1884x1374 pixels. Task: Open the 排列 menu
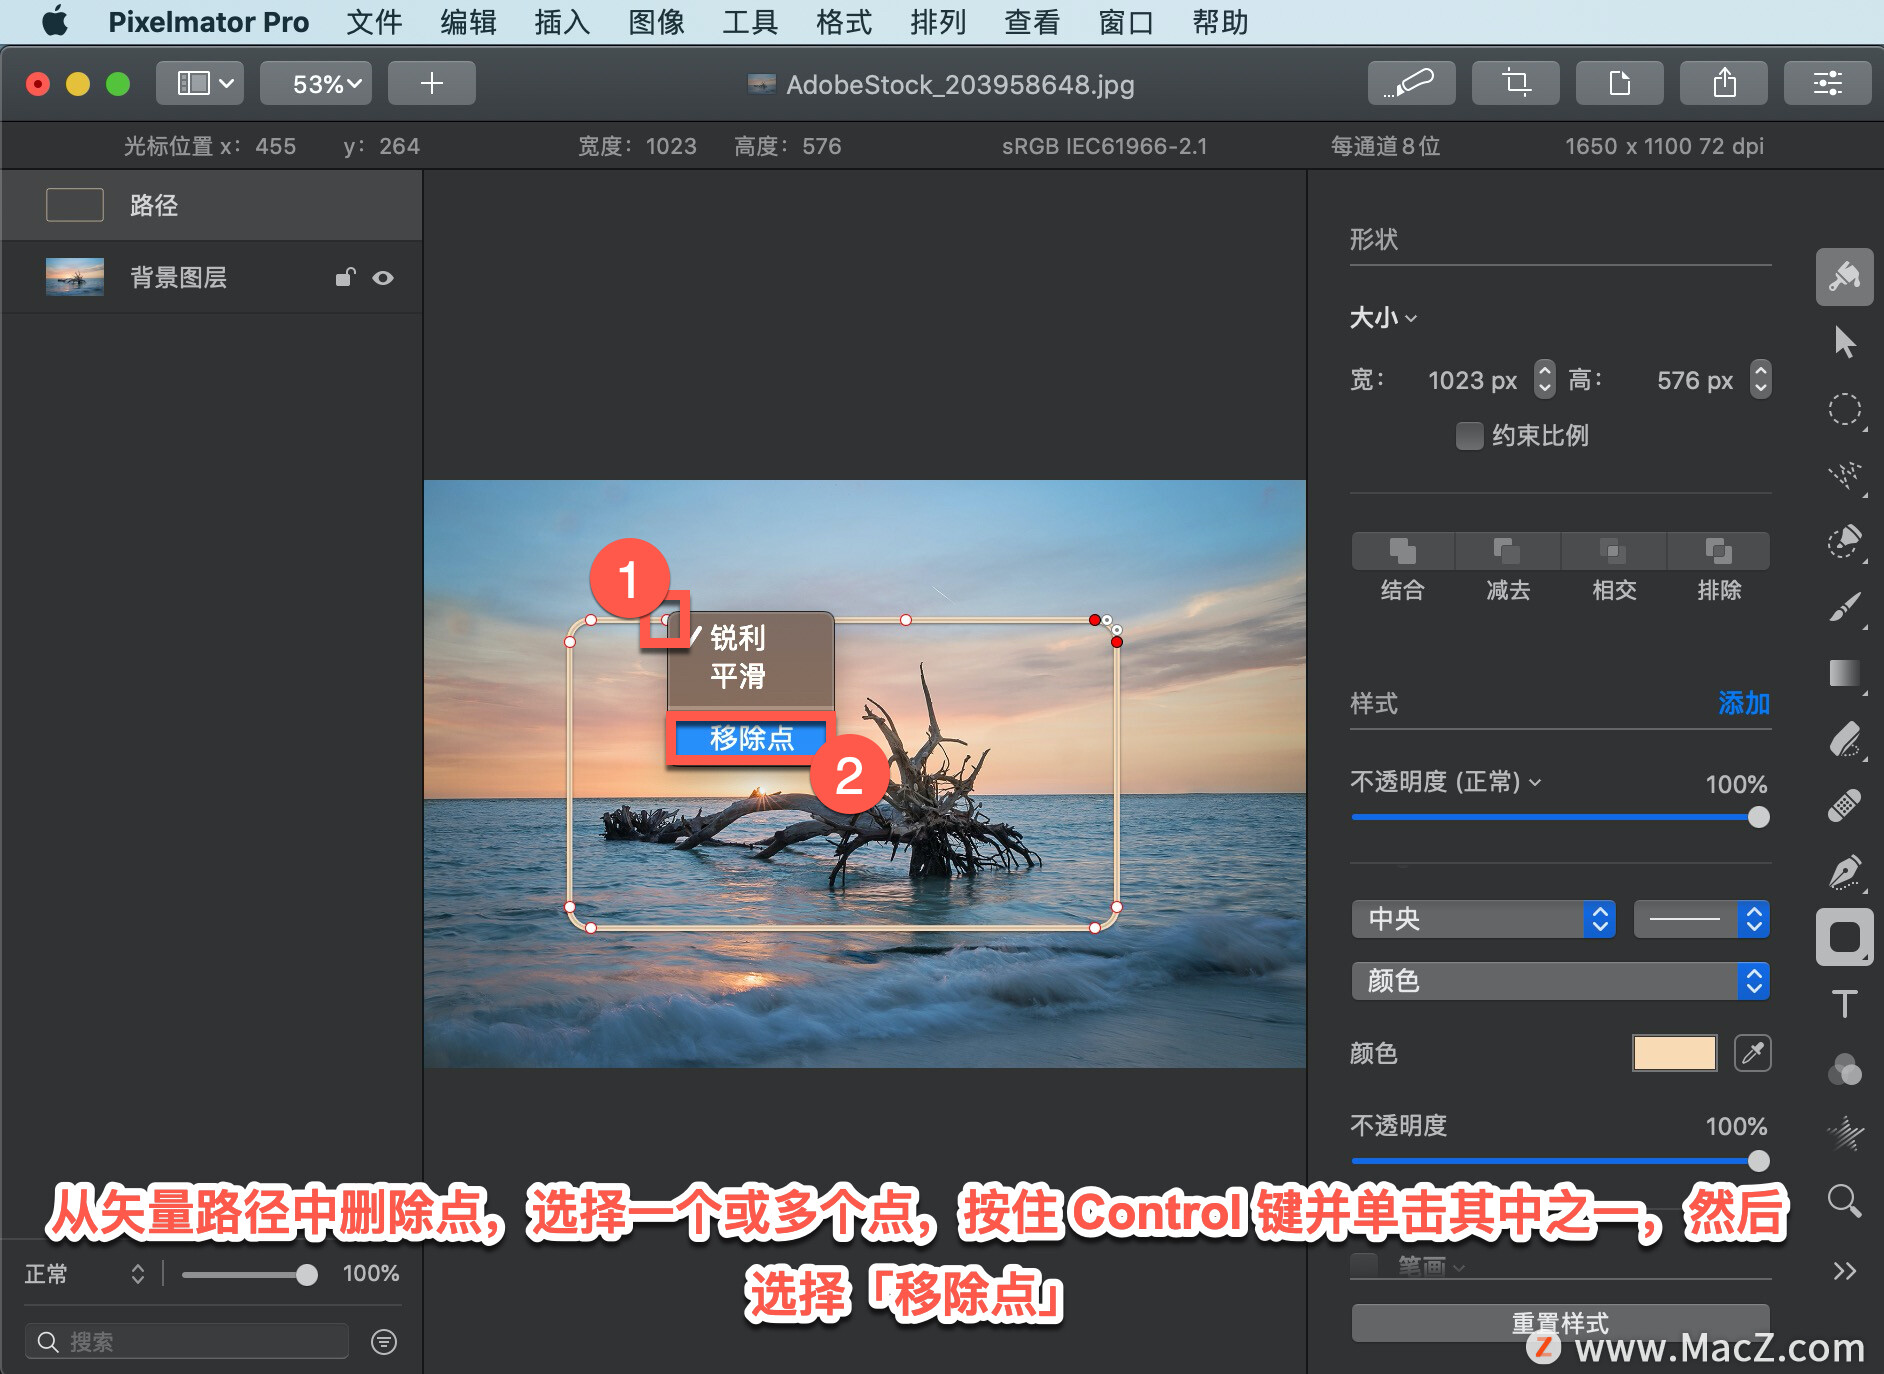coord(938,22)
